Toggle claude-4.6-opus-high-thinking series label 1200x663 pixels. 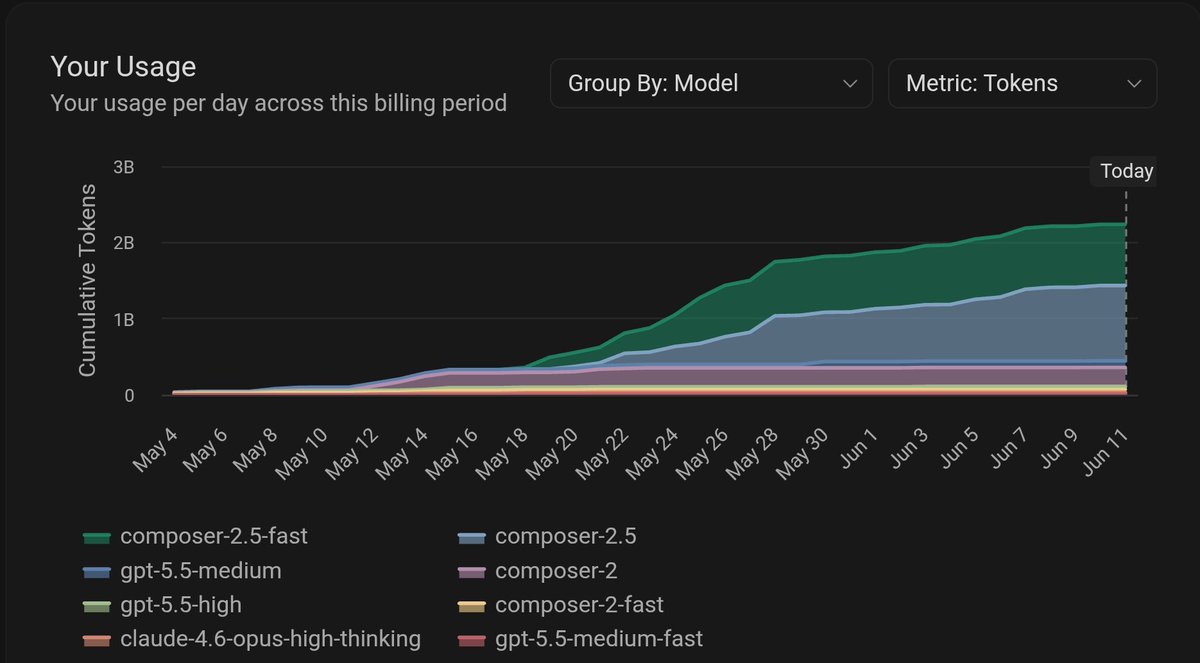(x=271, y=638)
